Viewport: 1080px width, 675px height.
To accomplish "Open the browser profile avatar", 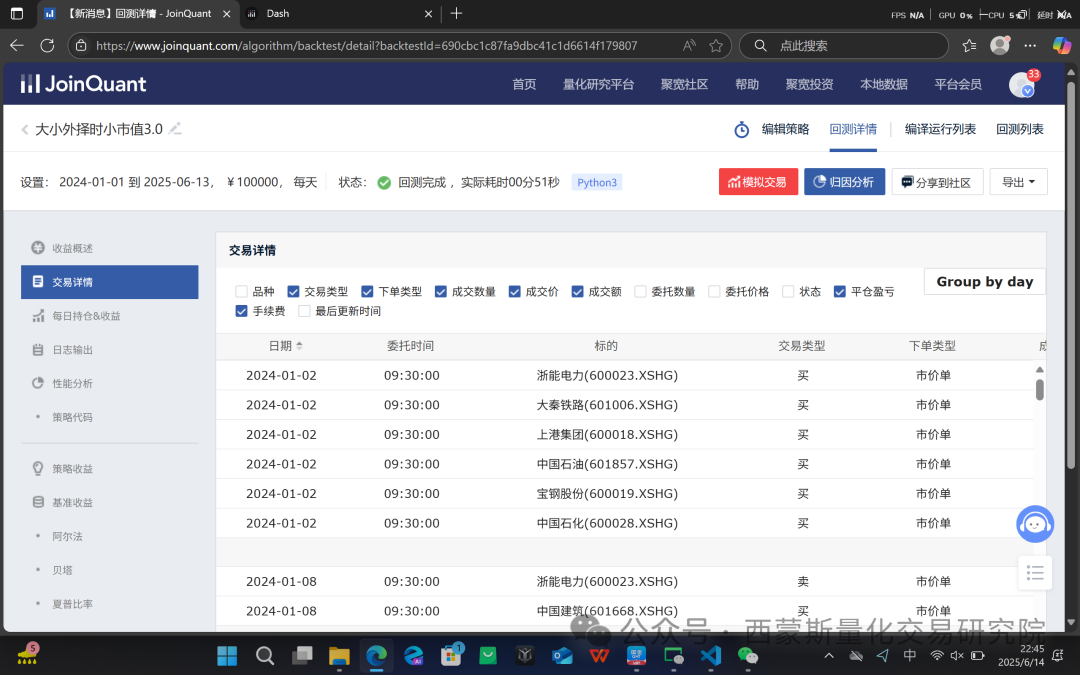I will [x=999, y=45].
